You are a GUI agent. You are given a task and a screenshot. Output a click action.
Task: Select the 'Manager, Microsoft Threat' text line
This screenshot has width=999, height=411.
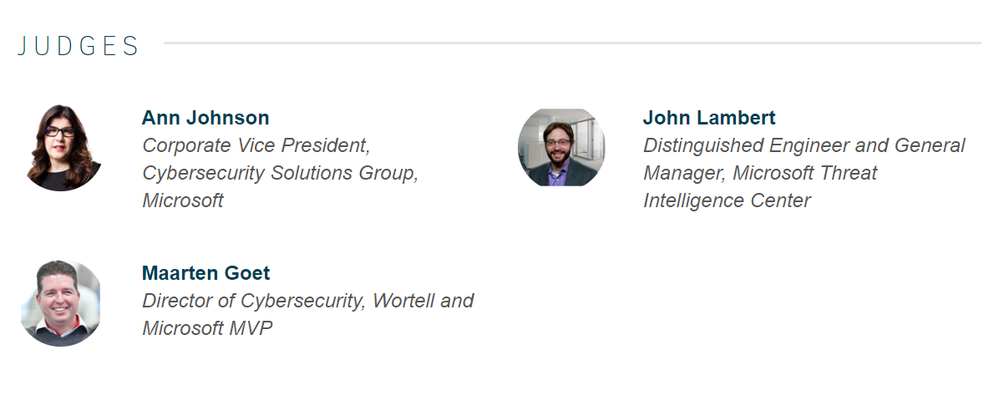[760, 173]
